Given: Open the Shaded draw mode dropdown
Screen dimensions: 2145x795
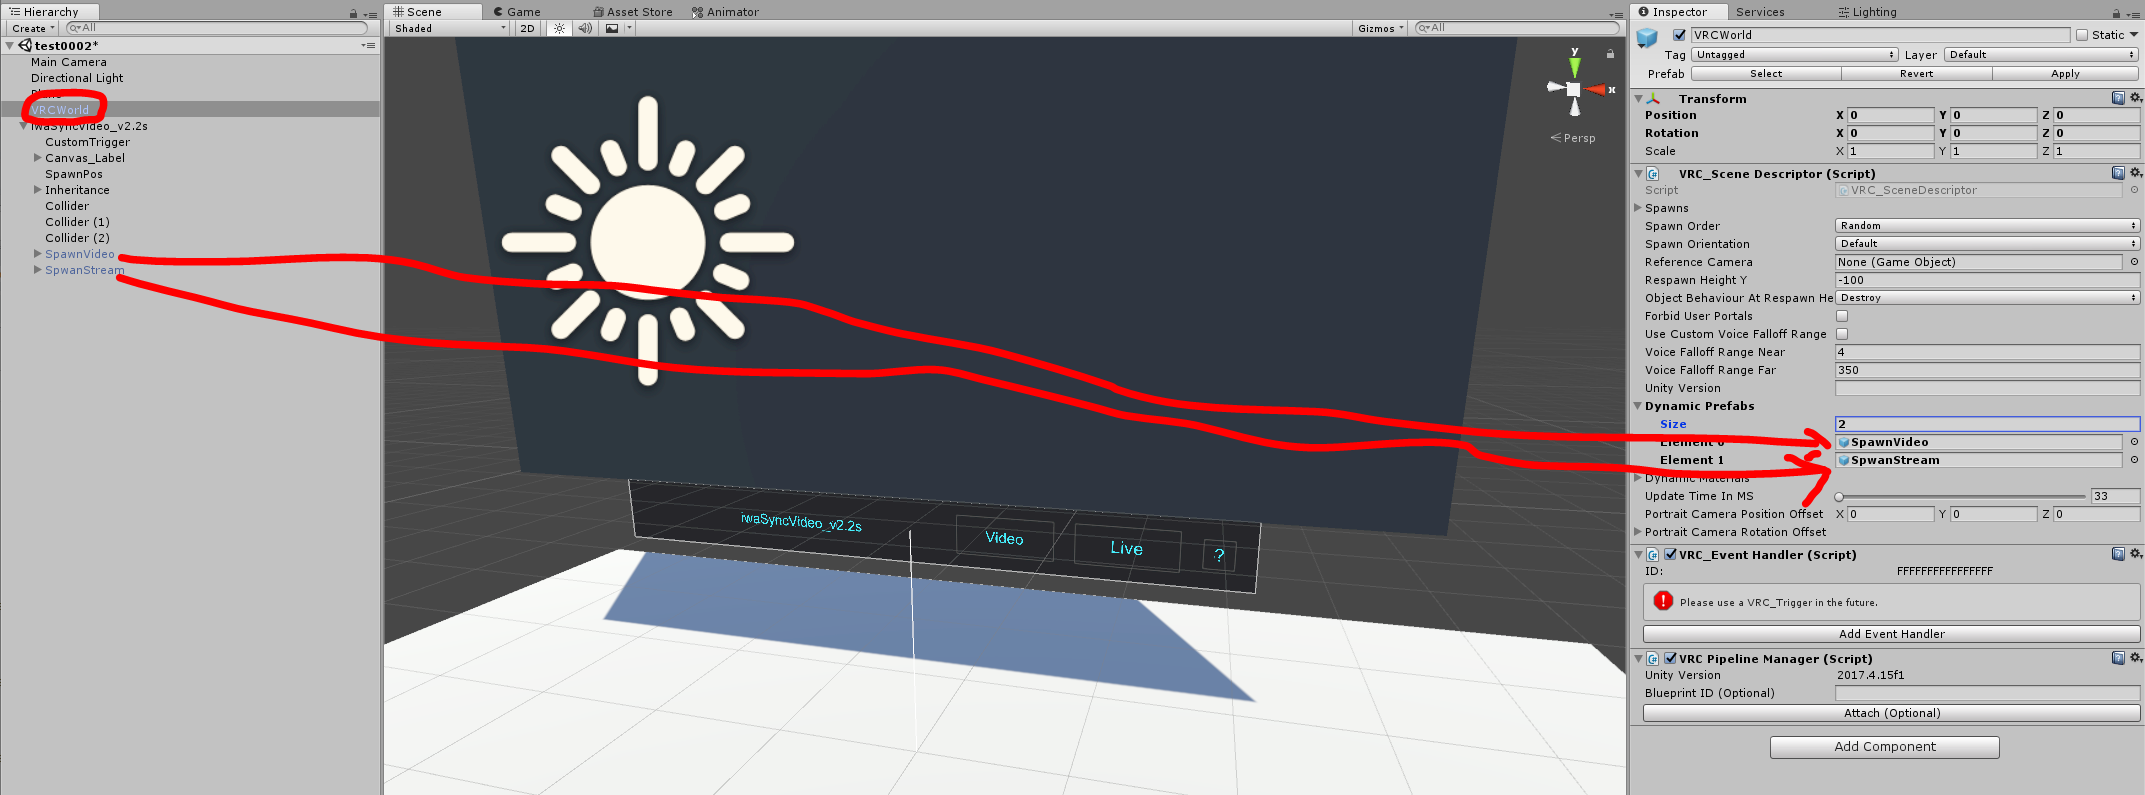Looking at the screenshot, I should pyautogui.click(x=450, y=28).
